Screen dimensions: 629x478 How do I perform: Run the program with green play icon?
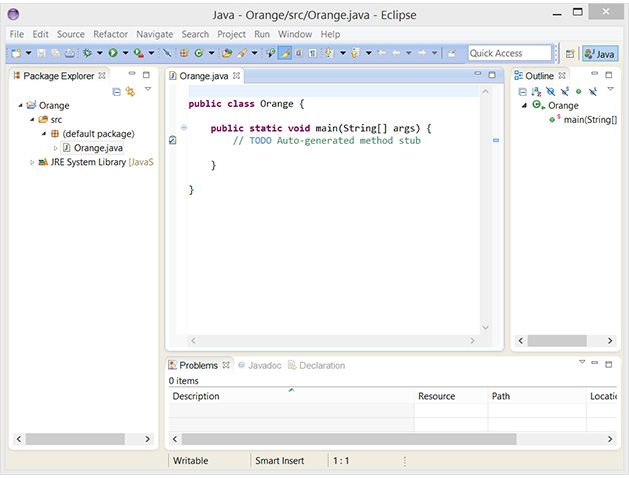(x=113, y=53)
